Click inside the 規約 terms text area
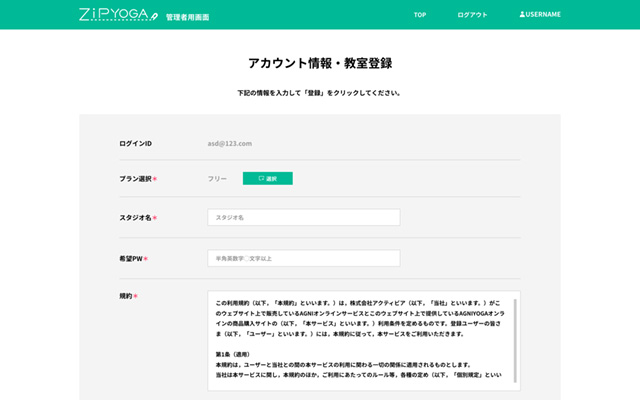This screenshot has height=400, width=640. 360,340
